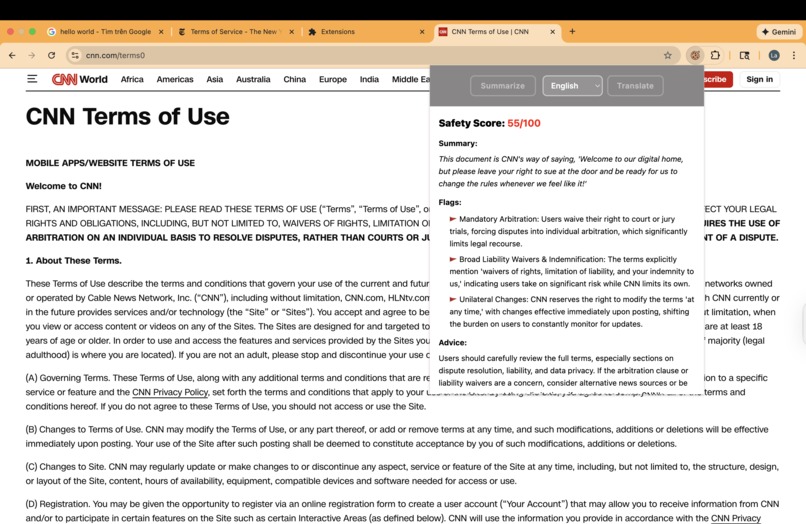Screen dimensions: 806x524
Task: Open the Middle East nav item
Action: coord(411,79)
